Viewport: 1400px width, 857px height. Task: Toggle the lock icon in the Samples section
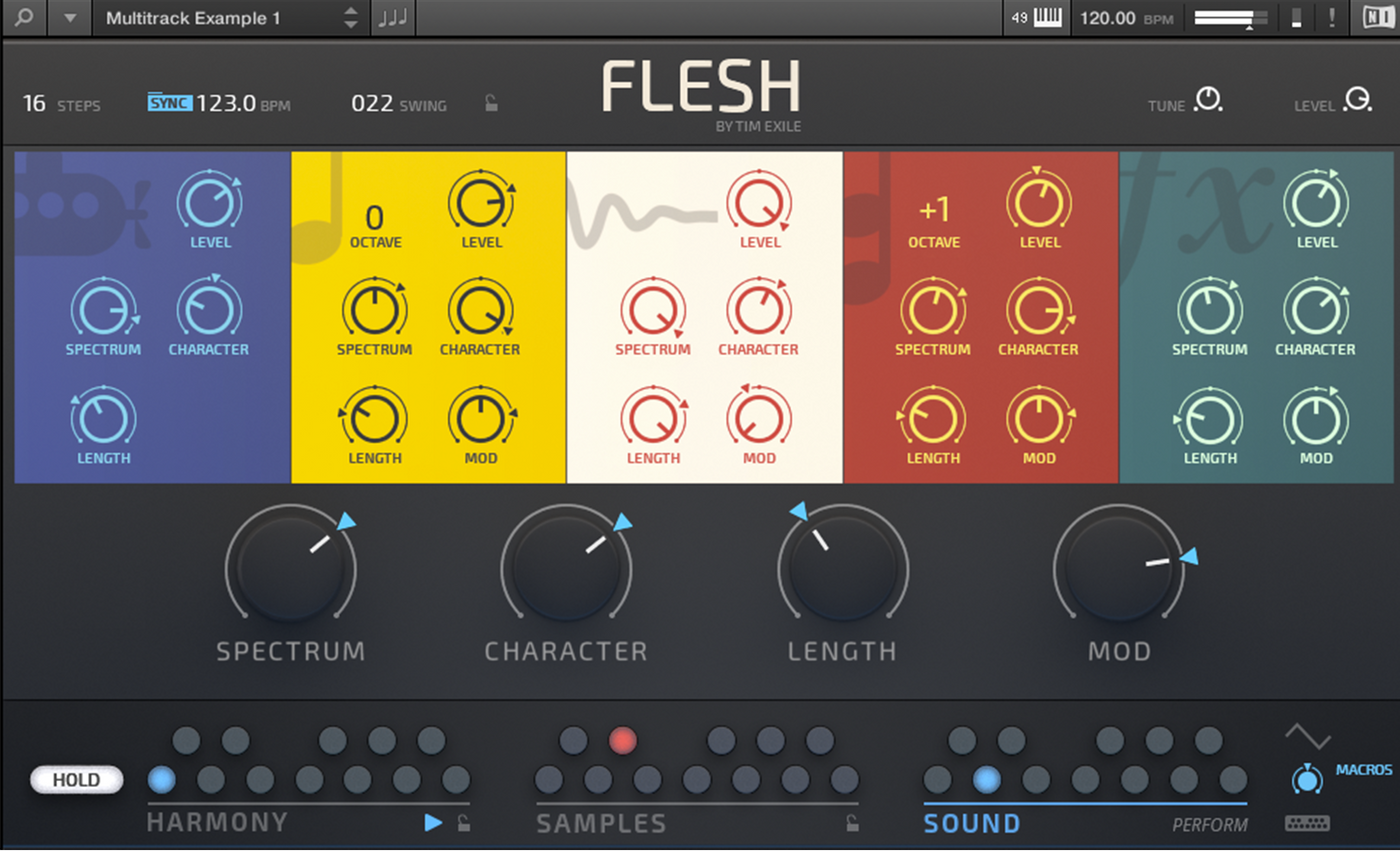852,823
